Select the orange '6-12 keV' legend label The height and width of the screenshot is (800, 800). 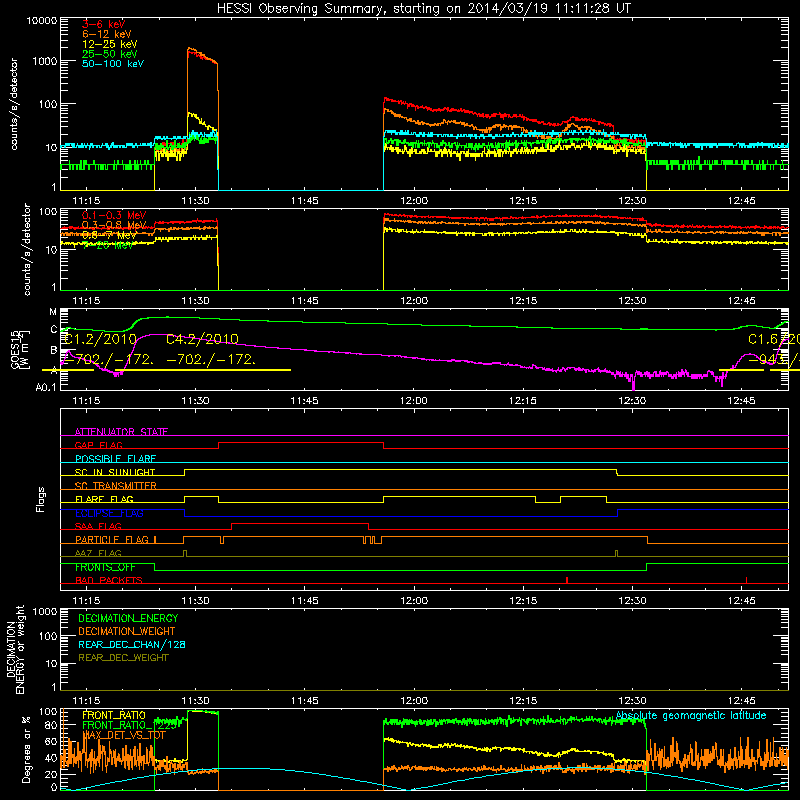[107, 34]
